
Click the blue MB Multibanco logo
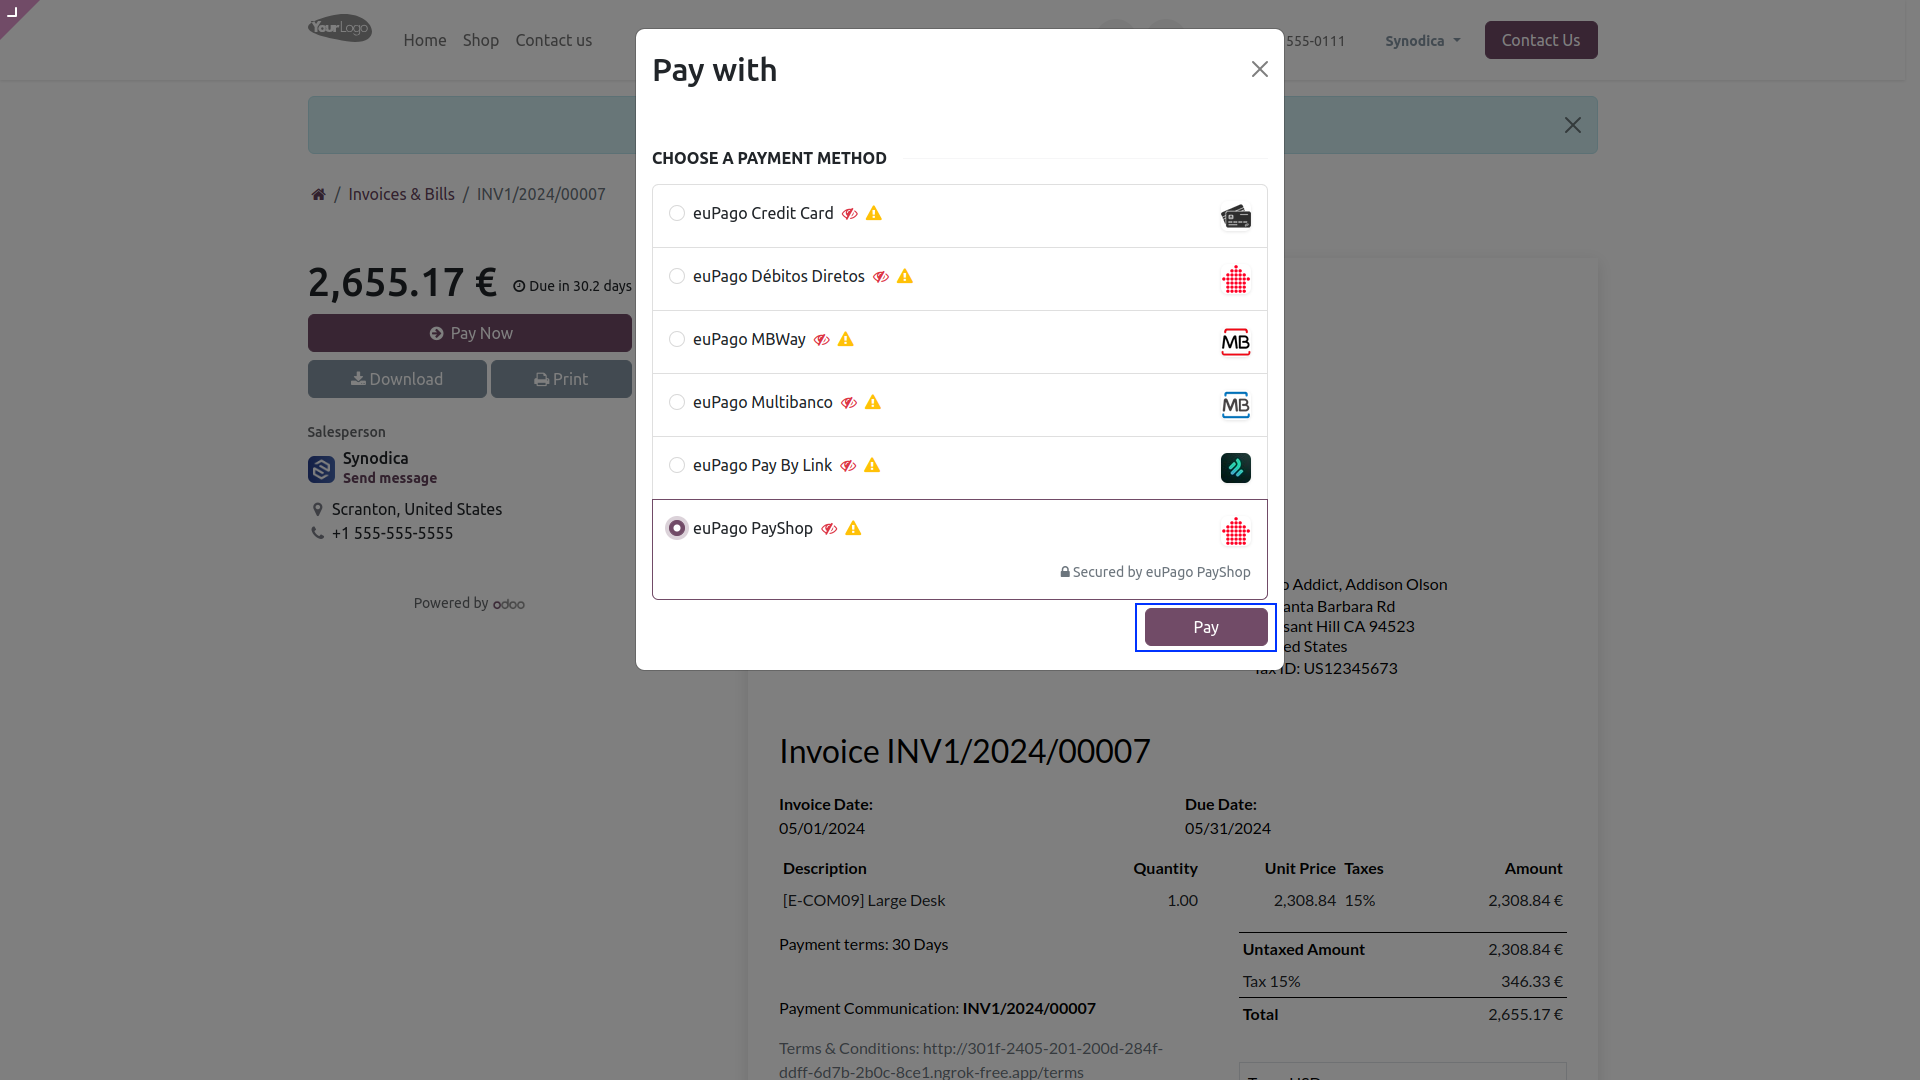1236,405
